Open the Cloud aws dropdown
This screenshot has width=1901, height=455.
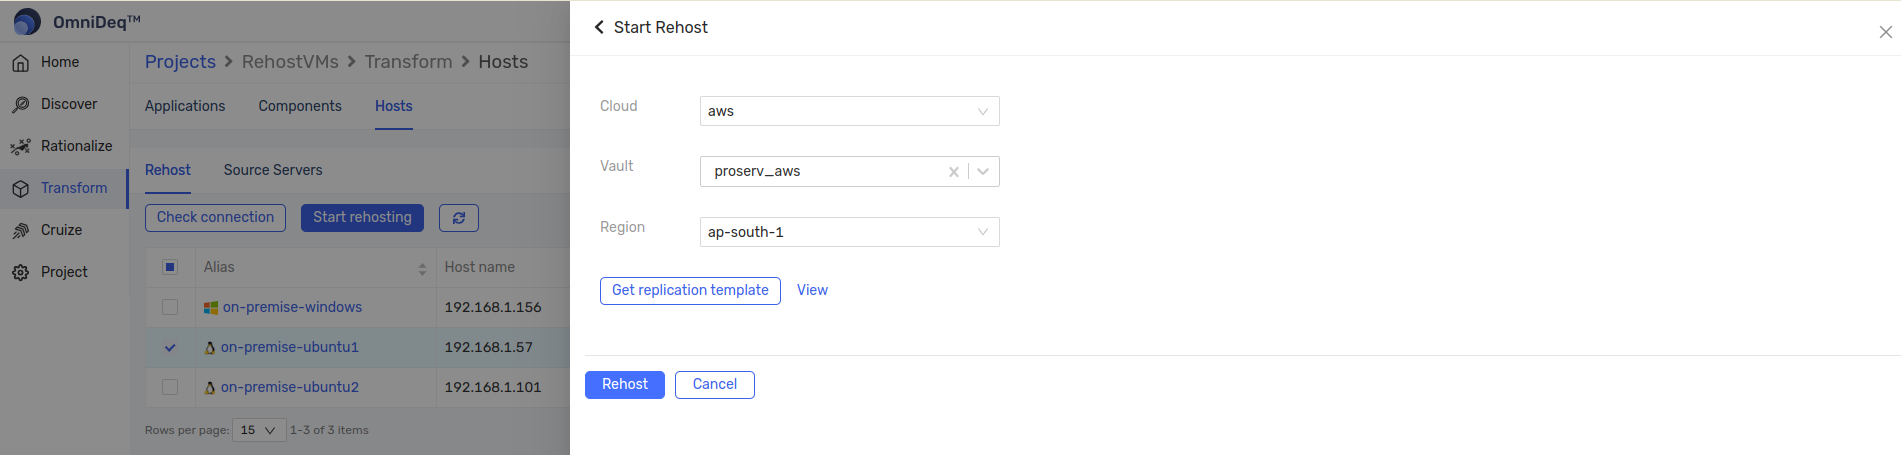849,111
